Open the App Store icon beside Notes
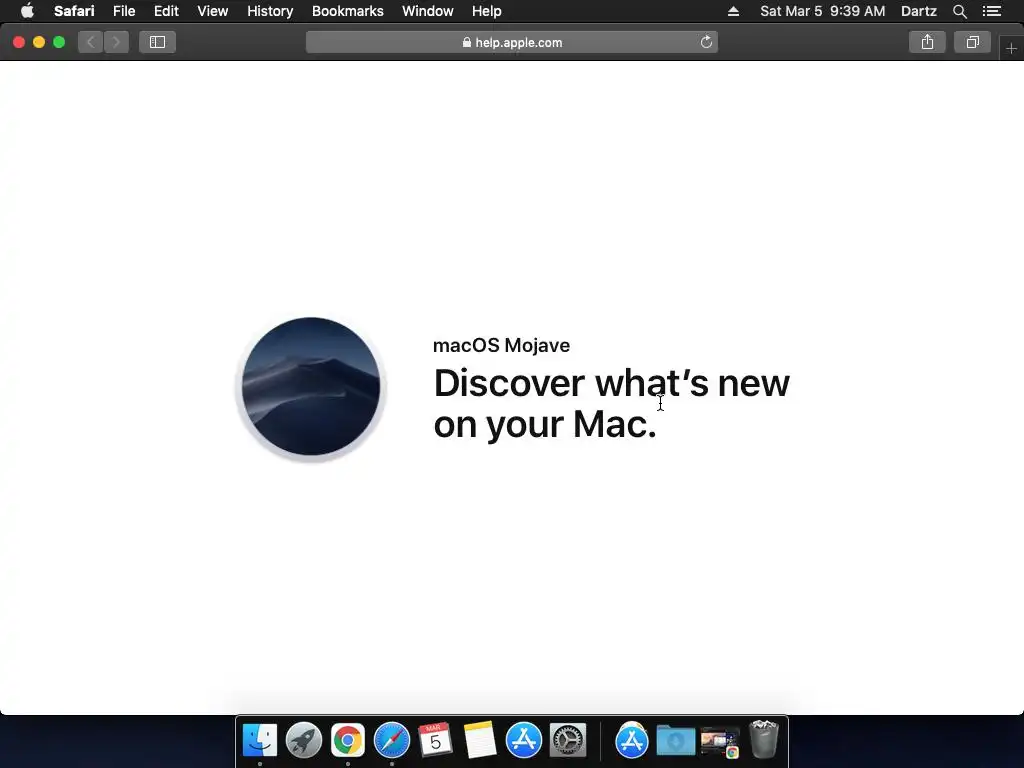The height and width of the screenshot is (768, 1024). [x=524, y=741]
